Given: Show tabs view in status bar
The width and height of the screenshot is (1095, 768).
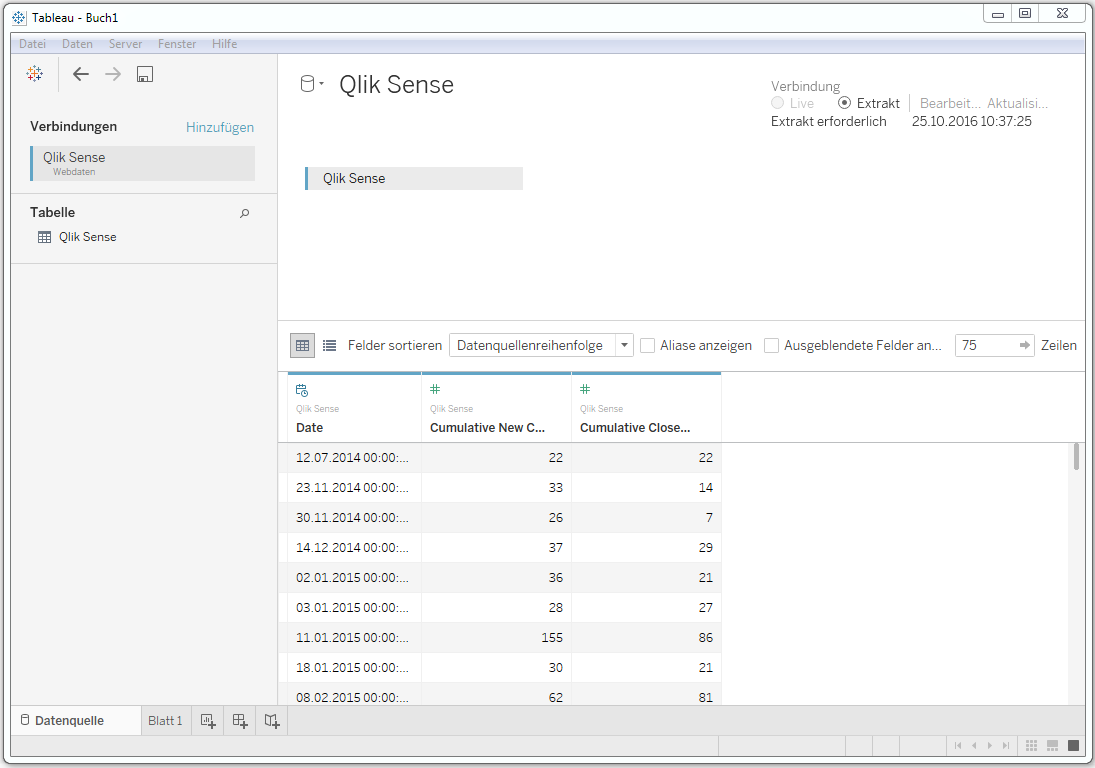Looking at the screenshot, I should pyautogui.click(x=1073, y=746).
